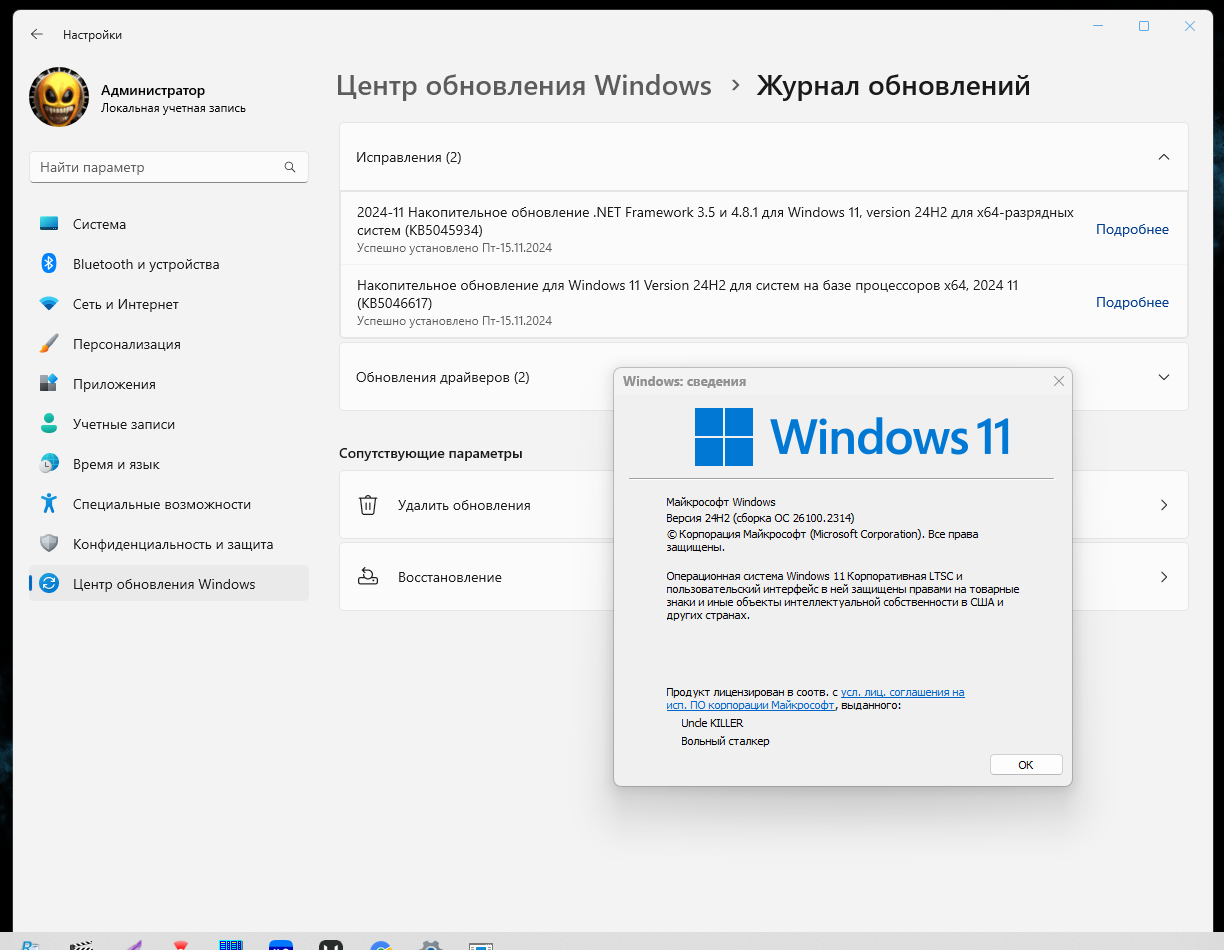Click the Windows: сведения title bar text
This screenshot has width=1224, height=950.
pos(684,381)
